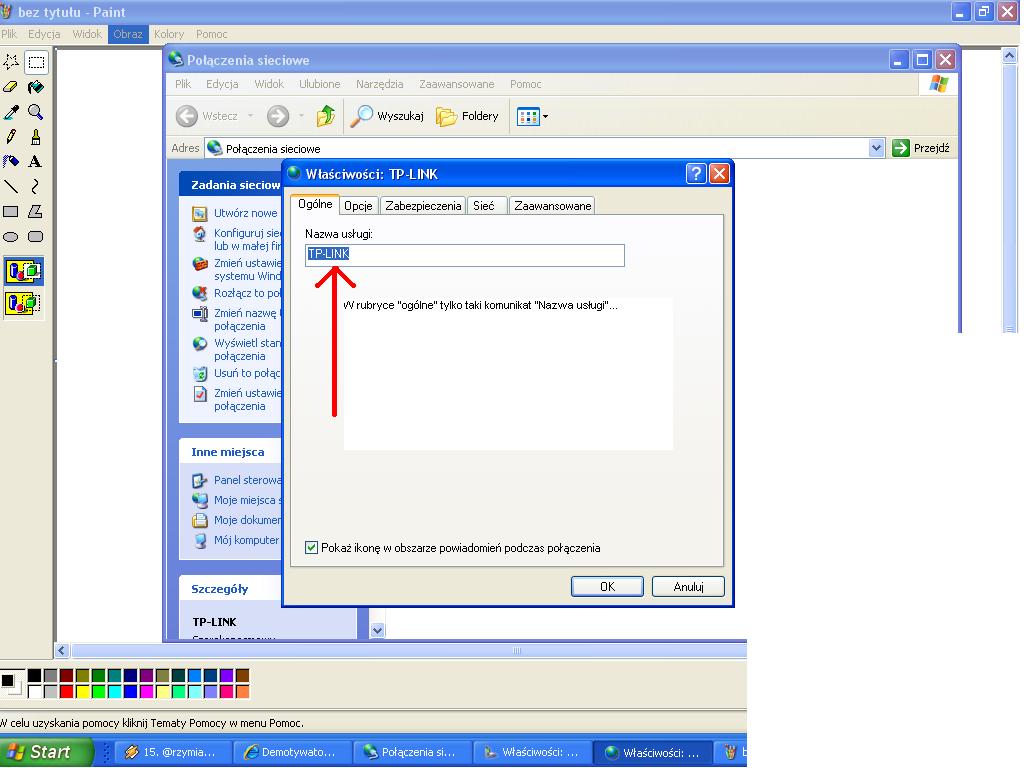1024x768 pixels.
Task: Select the Polygon tool in Paint
Action: pos(36,212)
